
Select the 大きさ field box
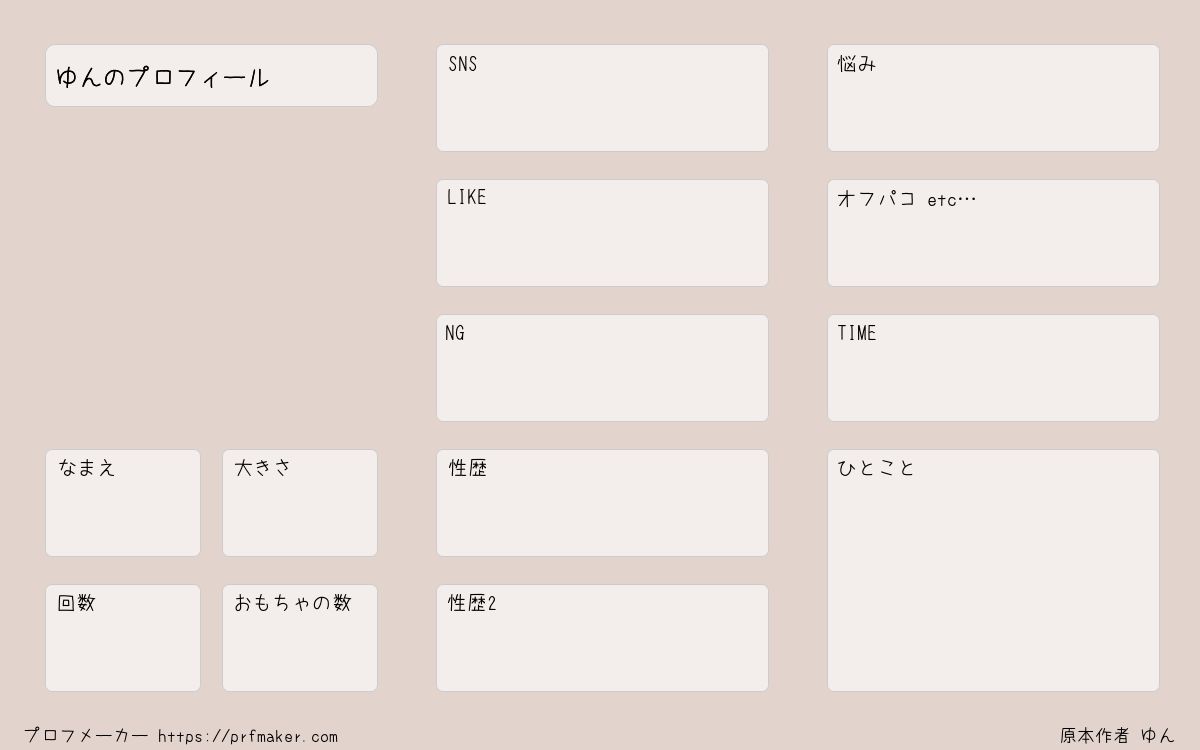click(300, 503)
